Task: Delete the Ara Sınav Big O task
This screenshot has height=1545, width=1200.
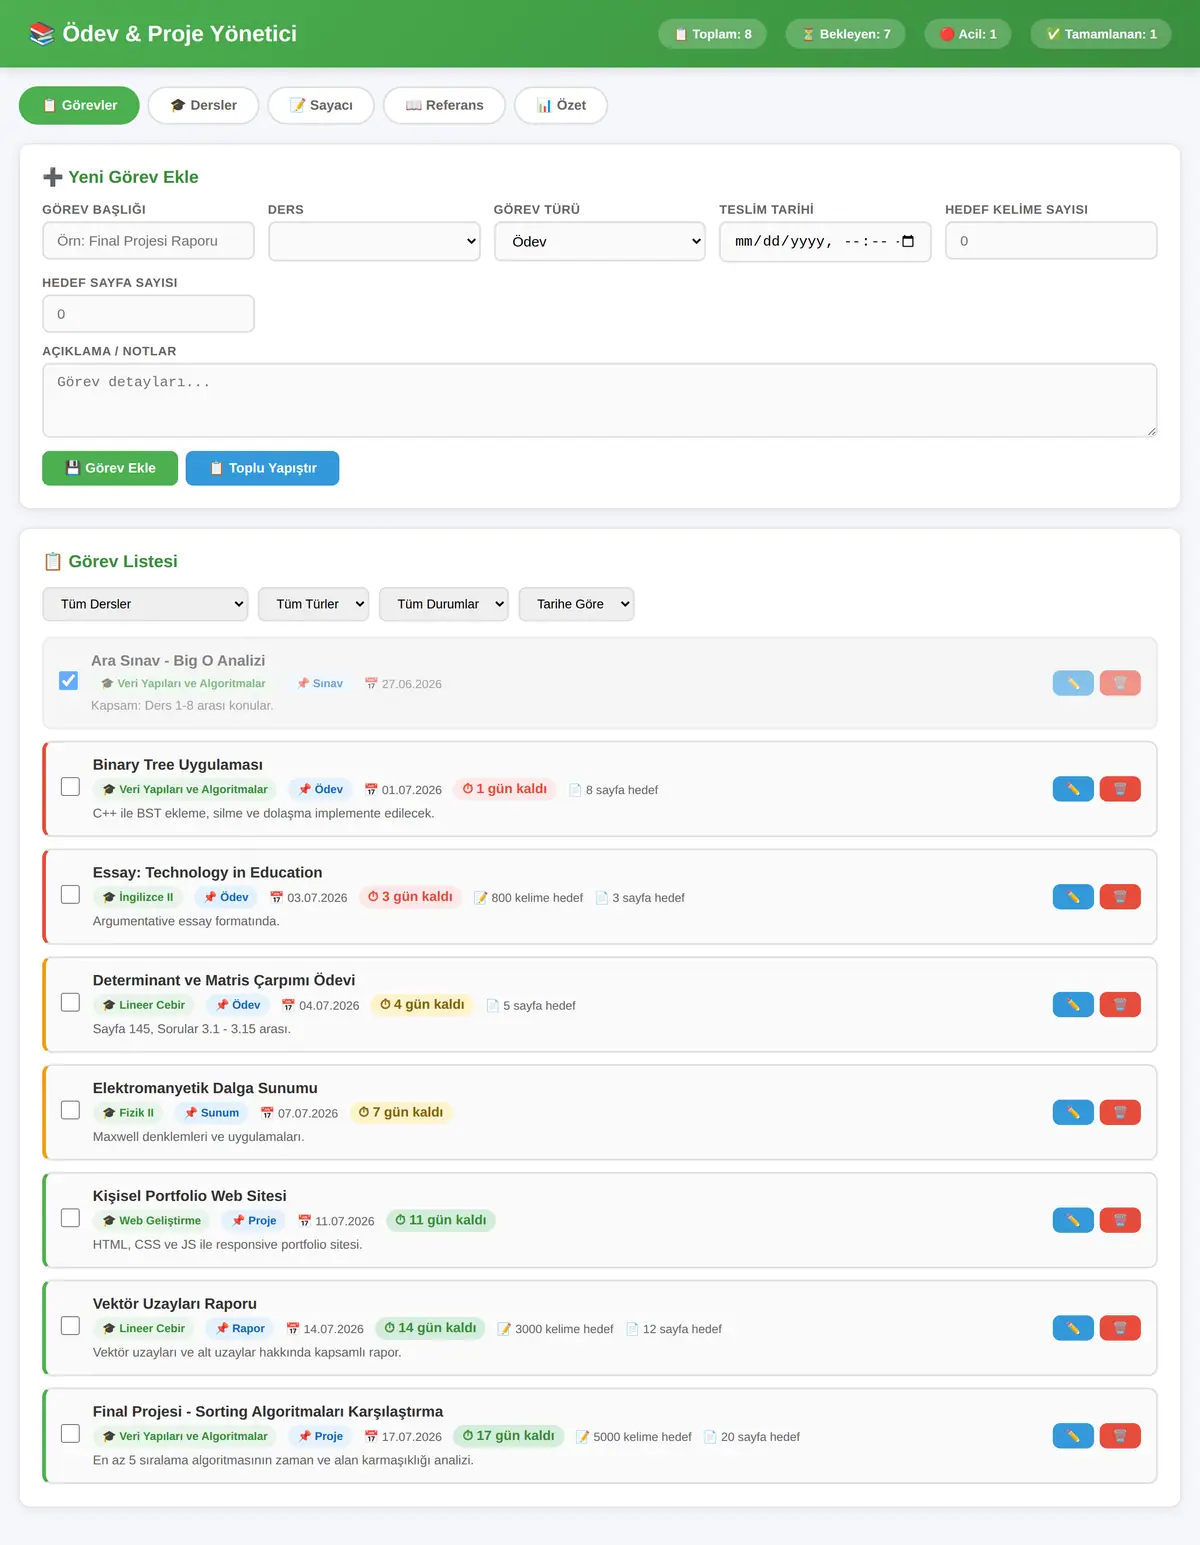Action: pyautogui.click(x=1120, y=683)
